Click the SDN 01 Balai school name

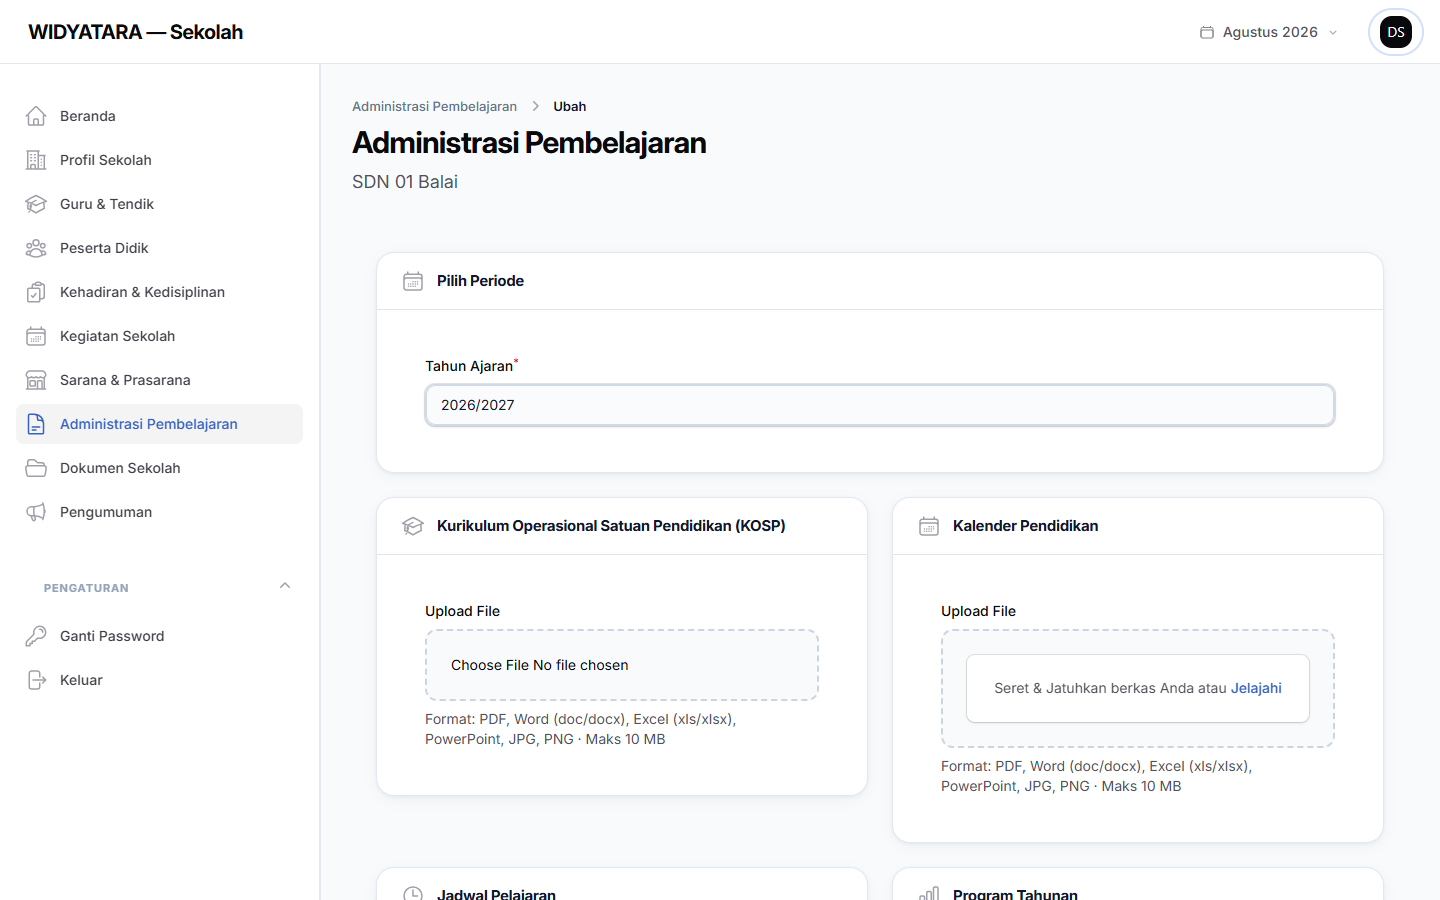[x=405, y=182]
